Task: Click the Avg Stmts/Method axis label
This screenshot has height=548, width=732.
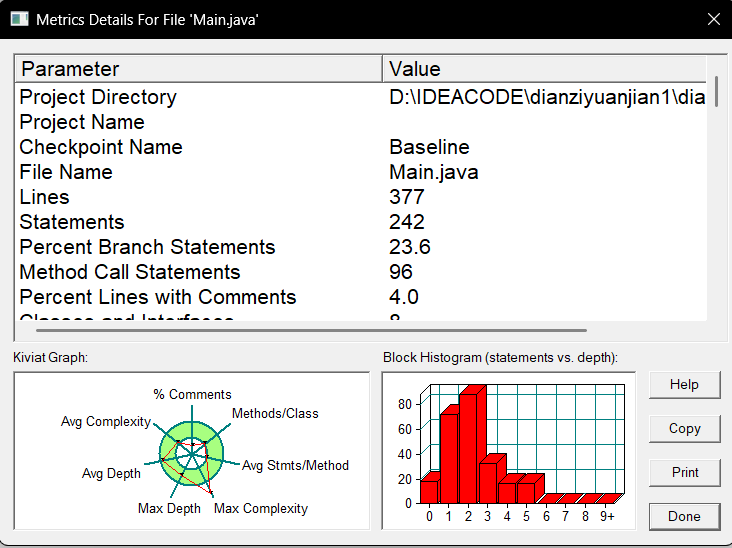Action: click(295, 465)
